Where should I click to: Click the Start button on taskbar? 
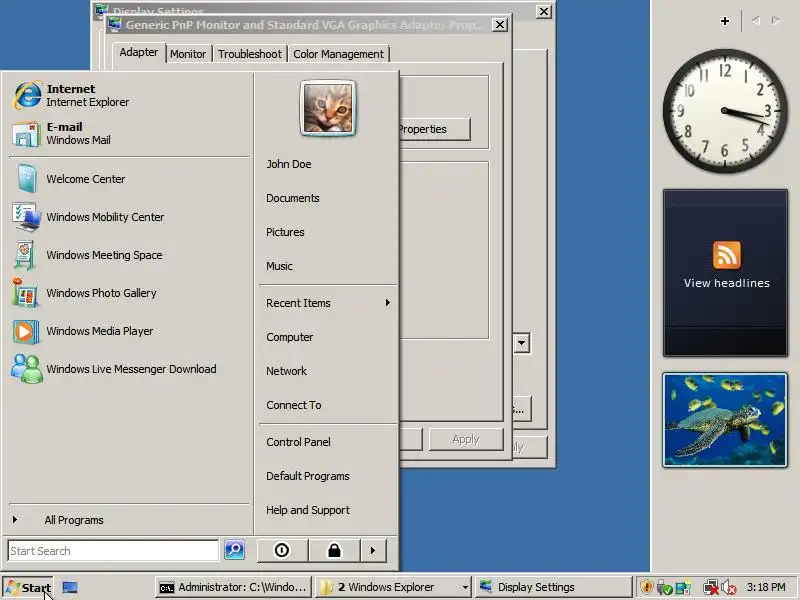(x=28, y=588)
